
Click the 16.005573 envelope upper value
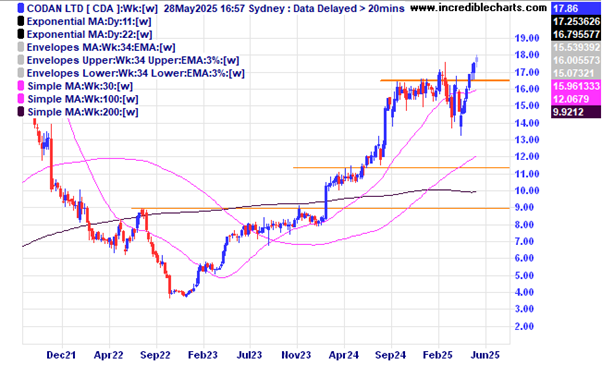tap(576, 60)
